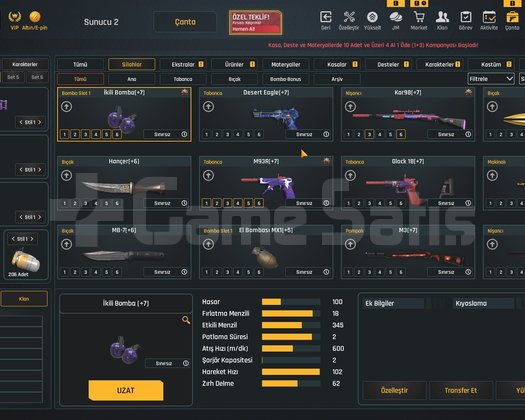The height and width of the screenshot is (420, 525).
Task: Click the Geri back icon
Action: pos(325,17)
